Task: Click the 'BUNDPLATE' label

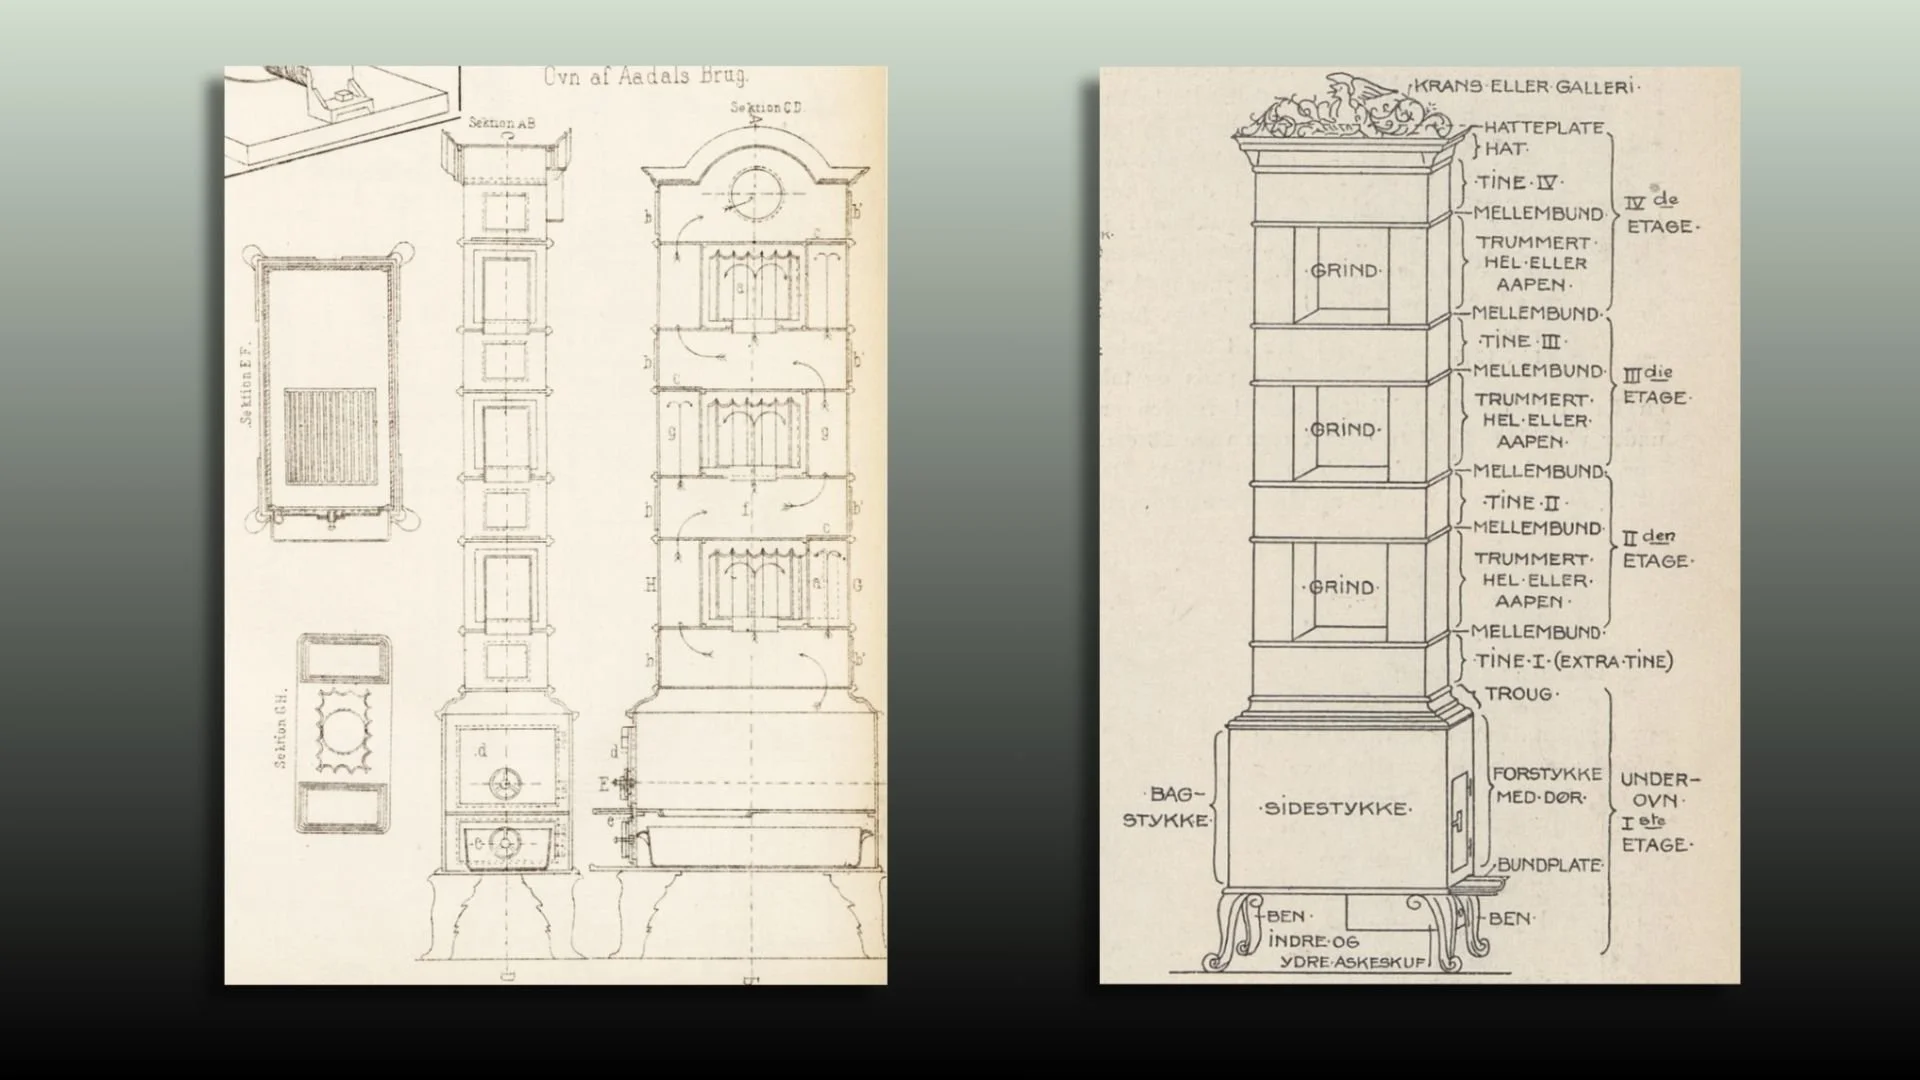Action: (1549, 864)
